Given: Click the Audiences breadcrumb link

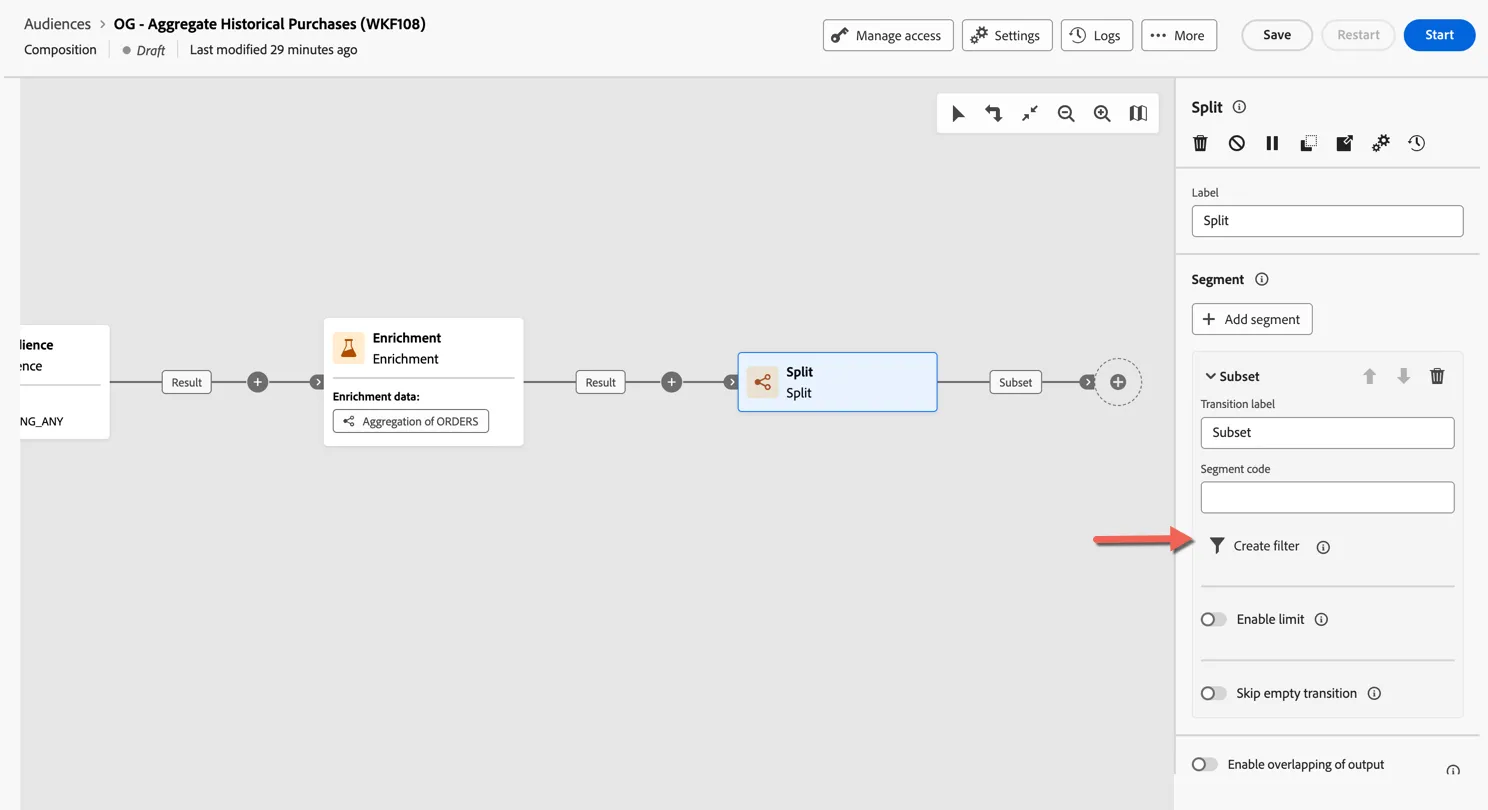Looking at the screenshot, I should tap(57, 24).
